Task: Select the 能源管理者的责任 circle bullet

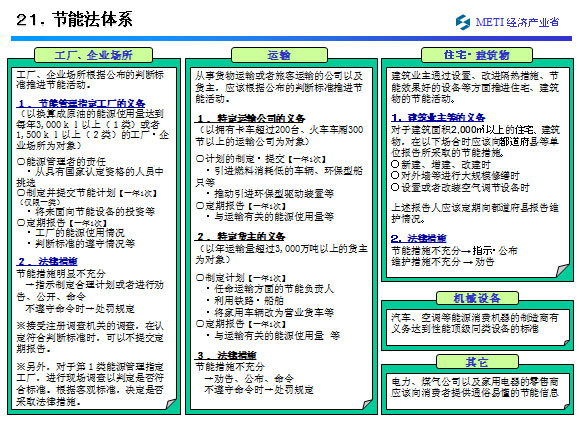Action: [x=21, y=162]
